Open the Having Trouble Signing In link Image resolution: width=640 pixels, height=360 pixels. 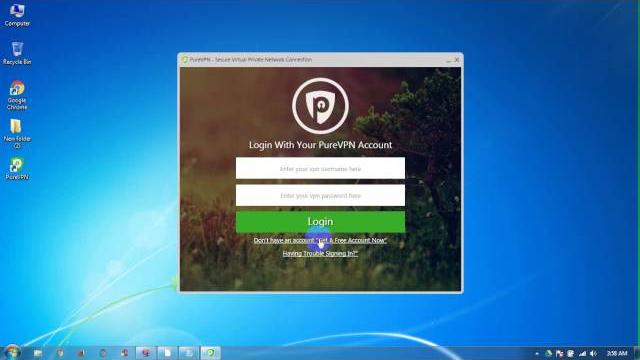(320, 253)
